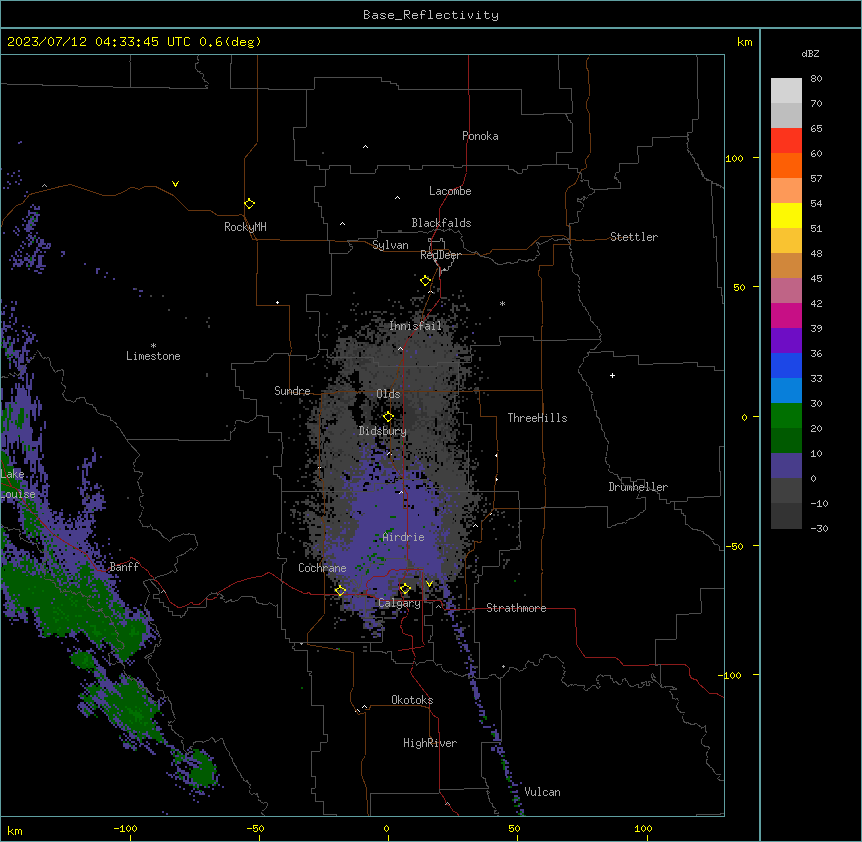Select the bright green 20-30 dBZ swatch
Screen dimensions: 862x842
coord(786,416)
